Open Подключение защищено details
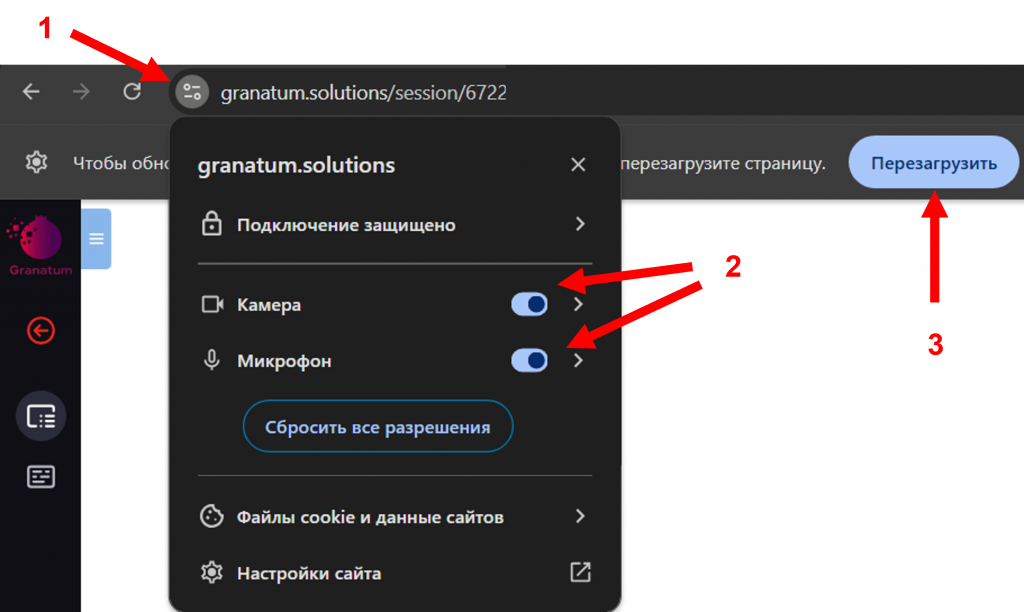Image resolution: width=1024 pixels, height=612 pixels. coord(394,225)
